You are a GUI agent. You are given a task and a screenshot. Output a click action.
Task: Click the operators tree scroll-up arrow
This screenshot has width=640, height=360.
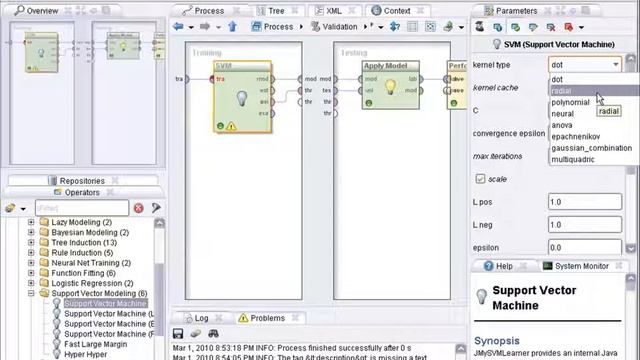point(159,223)
